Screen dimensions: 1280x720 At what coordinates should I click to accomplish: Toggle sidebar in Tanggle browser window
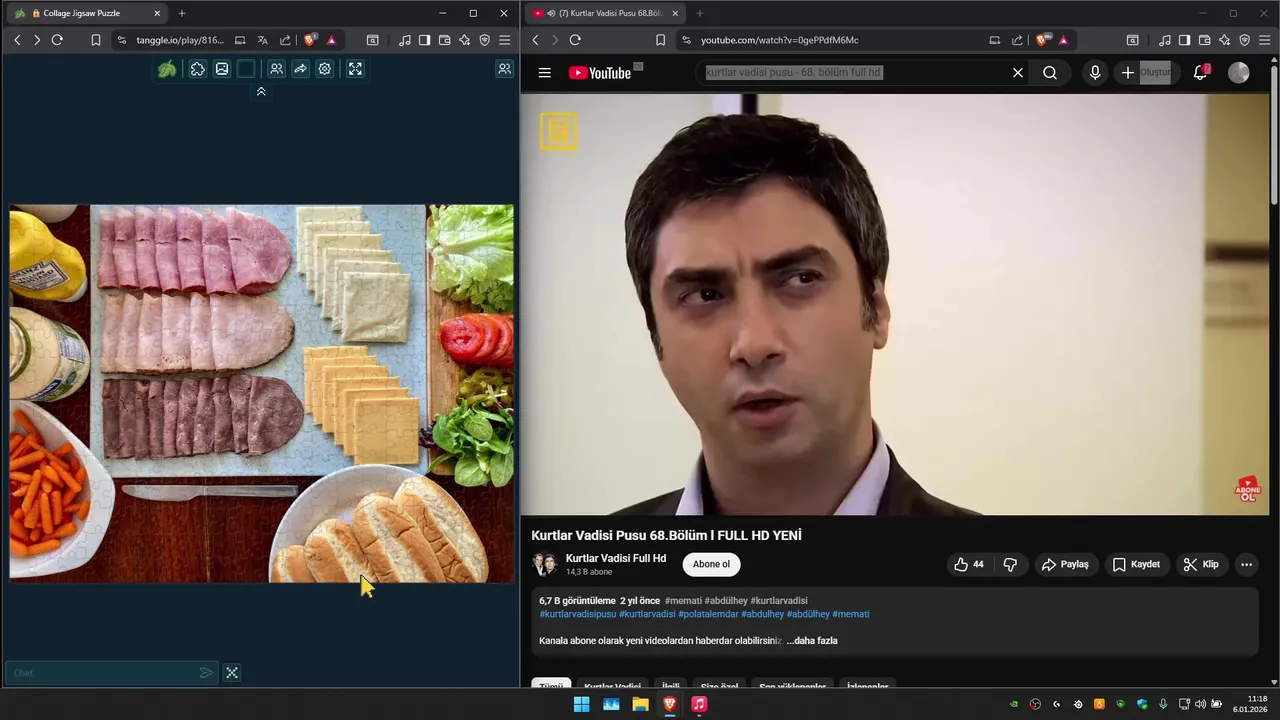(424, 40)
